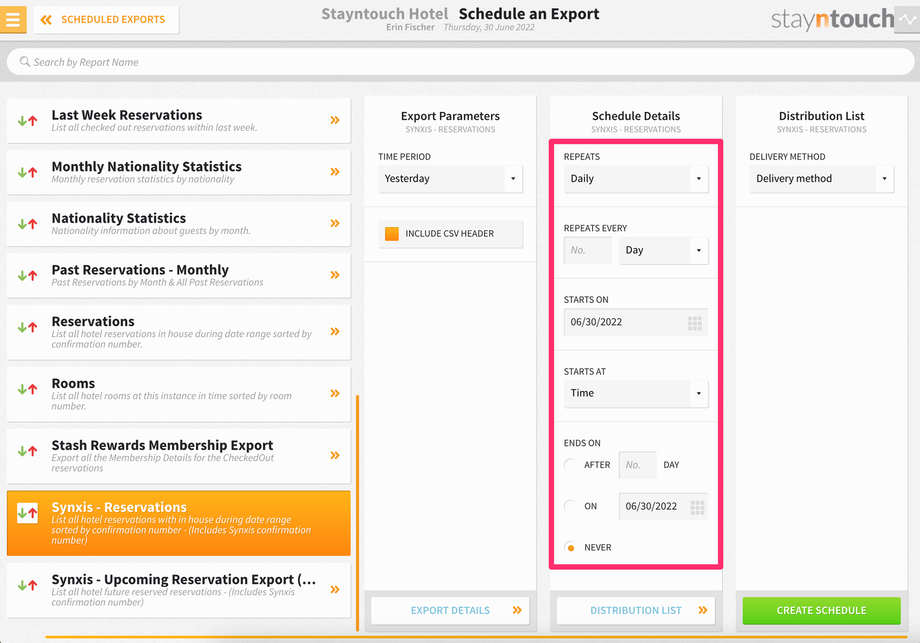Expand Nationality Statistics with its chevron
Viewport: 920px width, 643px height.
click(x=335, y=224)
